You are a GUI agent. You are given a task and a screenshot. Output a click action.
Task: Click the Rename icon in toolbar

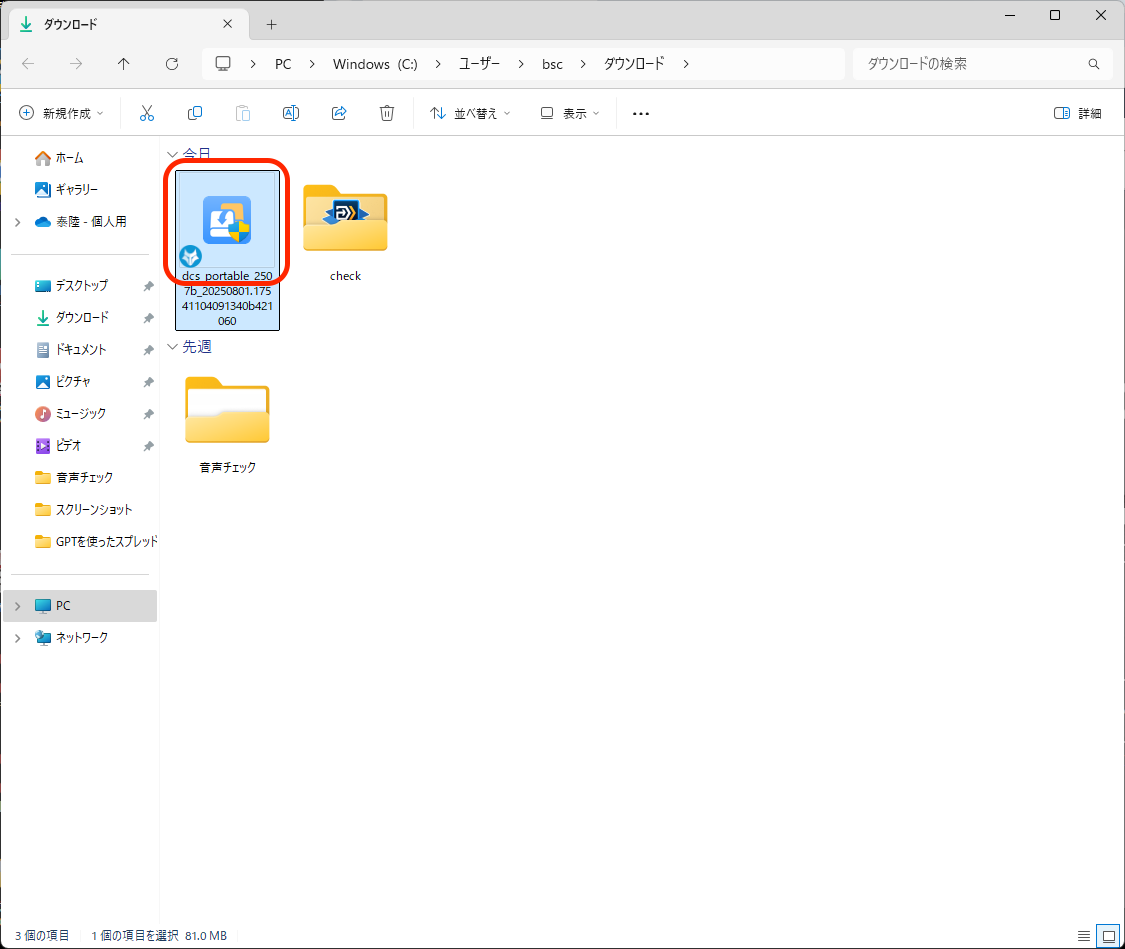(x=291, y=113)
